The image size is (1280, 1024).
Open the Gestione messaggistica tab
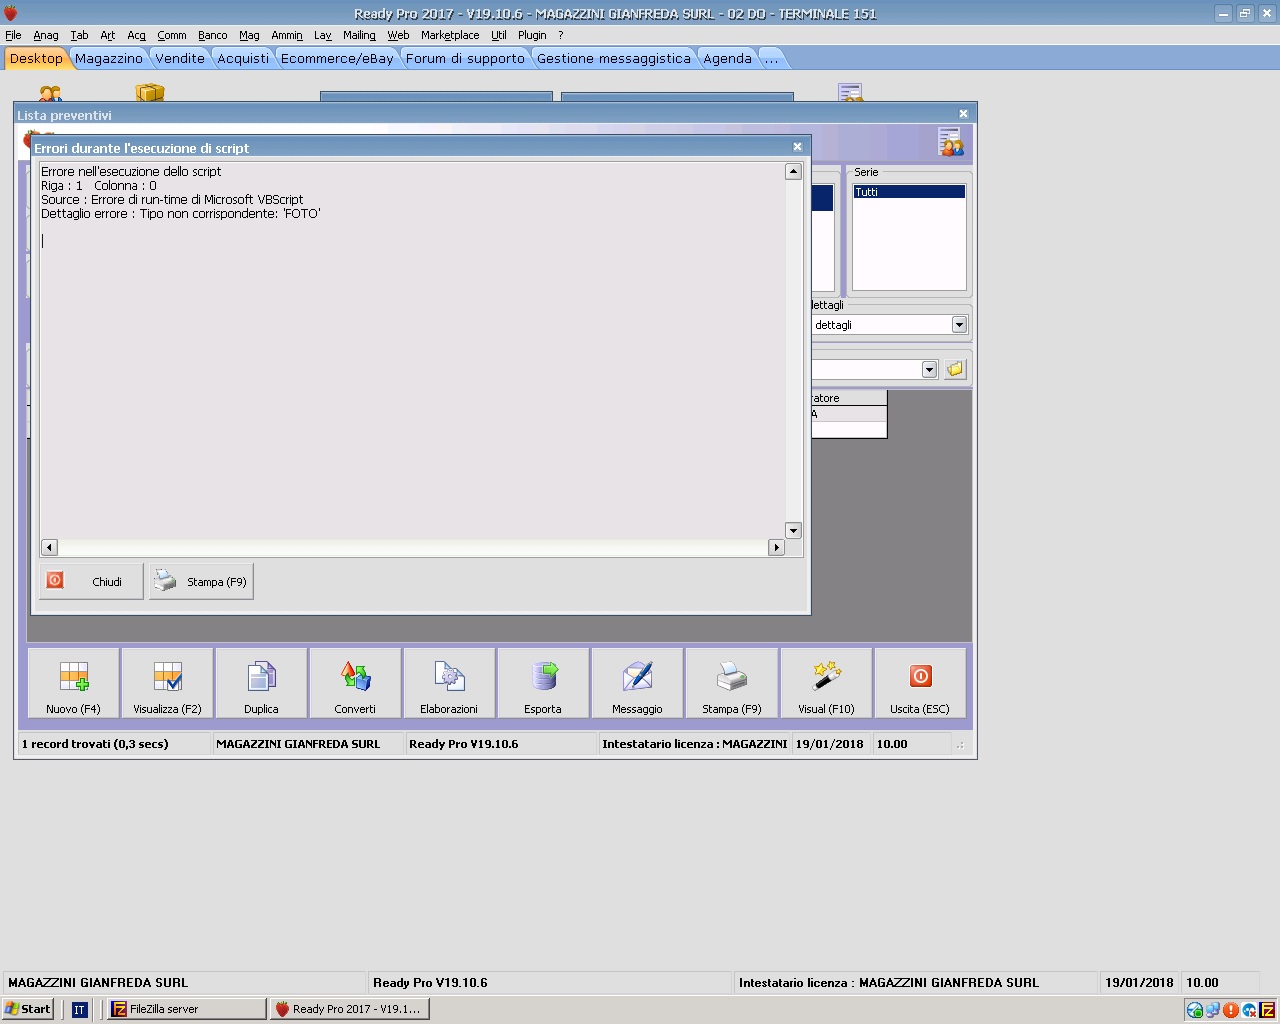click(614, 58)
